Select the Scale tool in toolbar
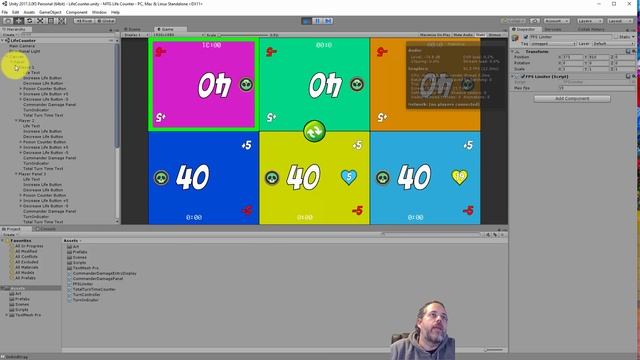 pyautogui.click(x=40, y=20)
